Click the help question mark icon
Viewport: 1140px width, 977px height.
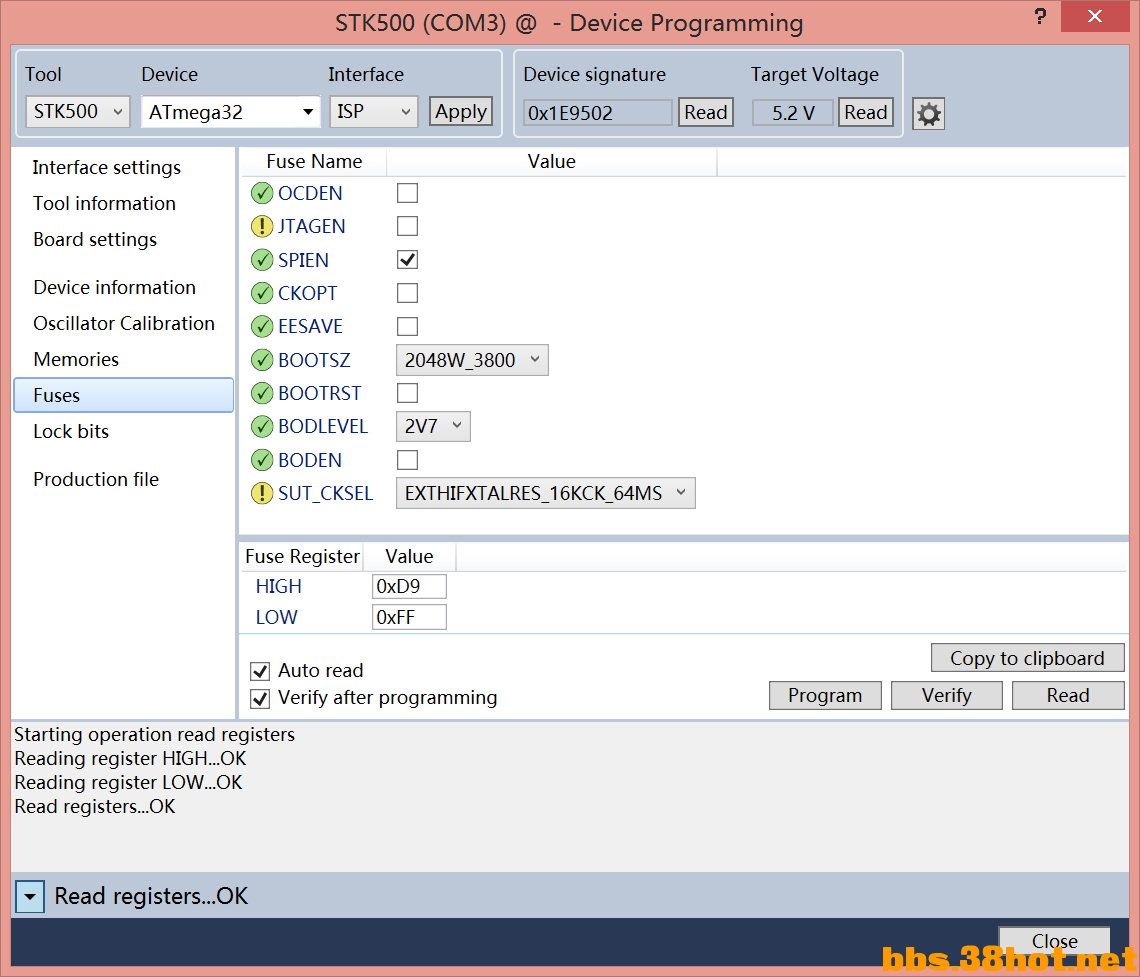coord(1040,17)
